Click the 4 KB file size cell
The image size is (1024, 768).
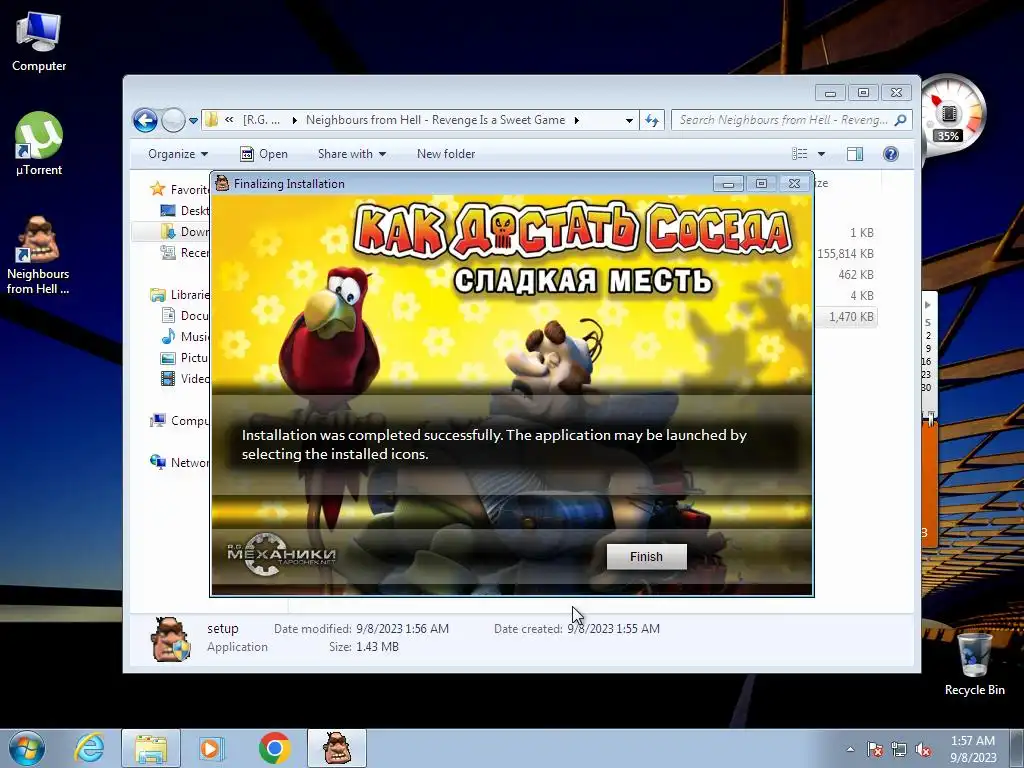coord(861,295)
